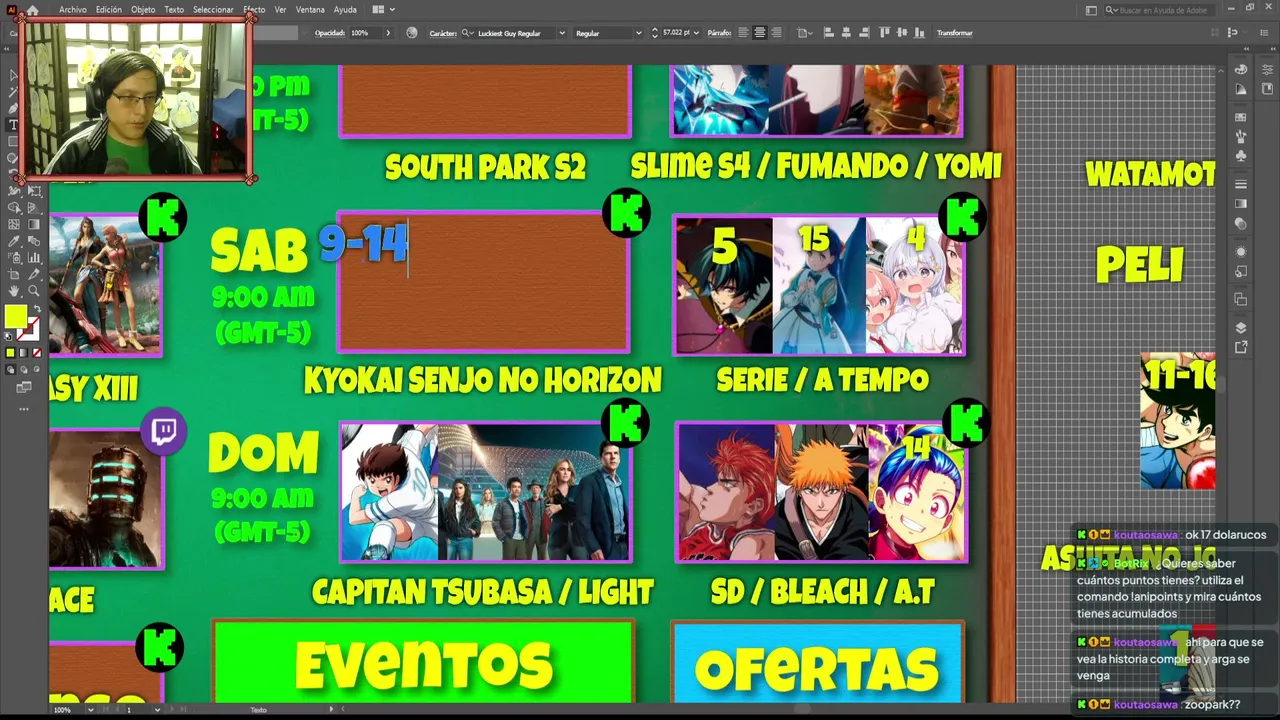Select the Shape Builder tool
Image resolution: width=1280 pixels, height=720 pixels.
click(x=14, y=208)
